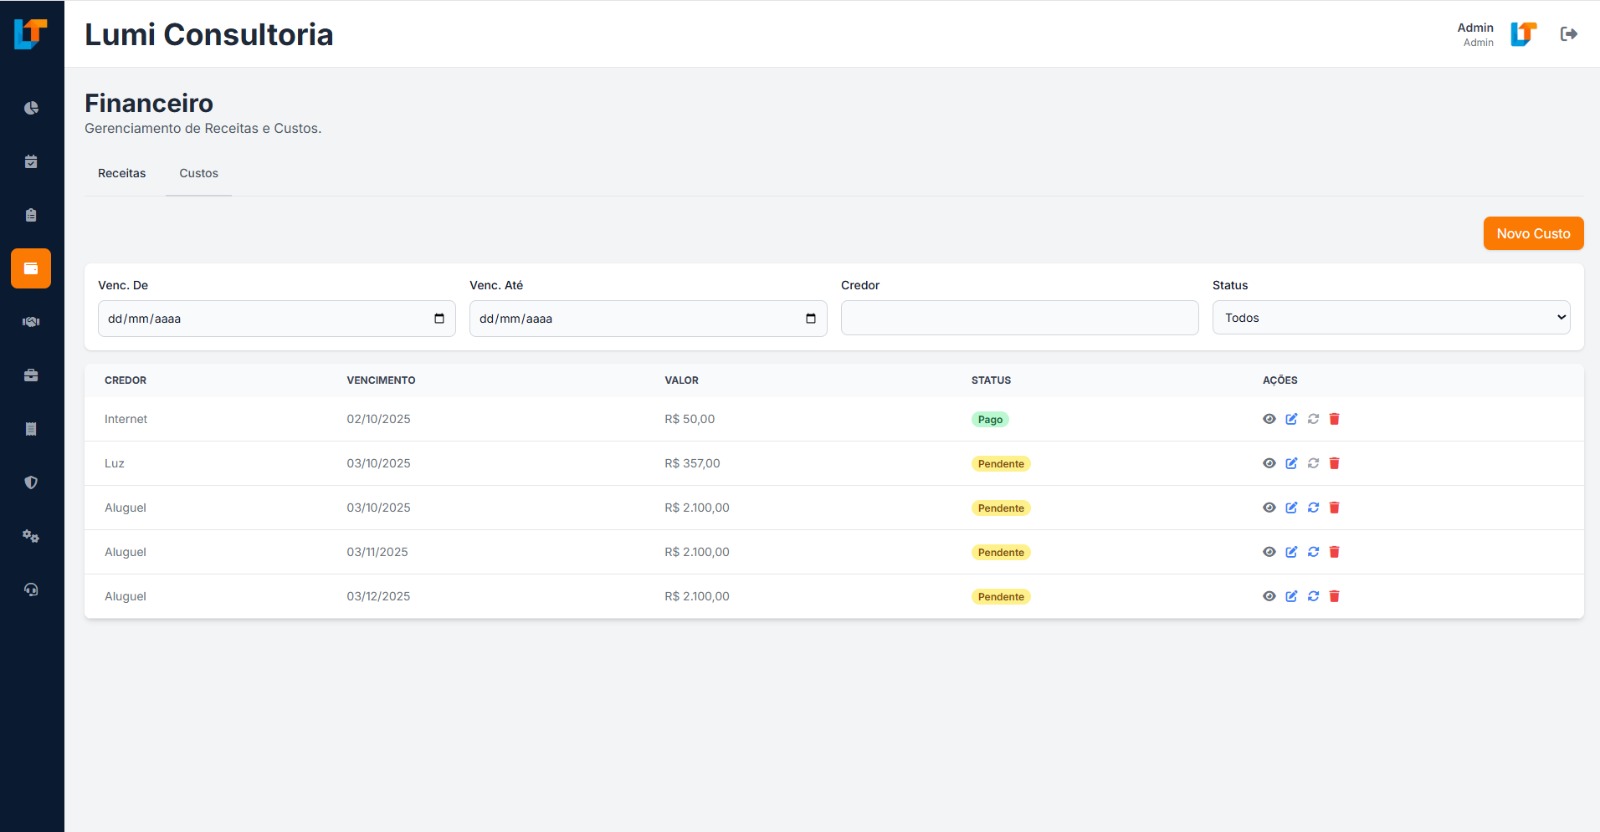
Task: View details of the Luz cost
Action: (x=1269, y=463)
